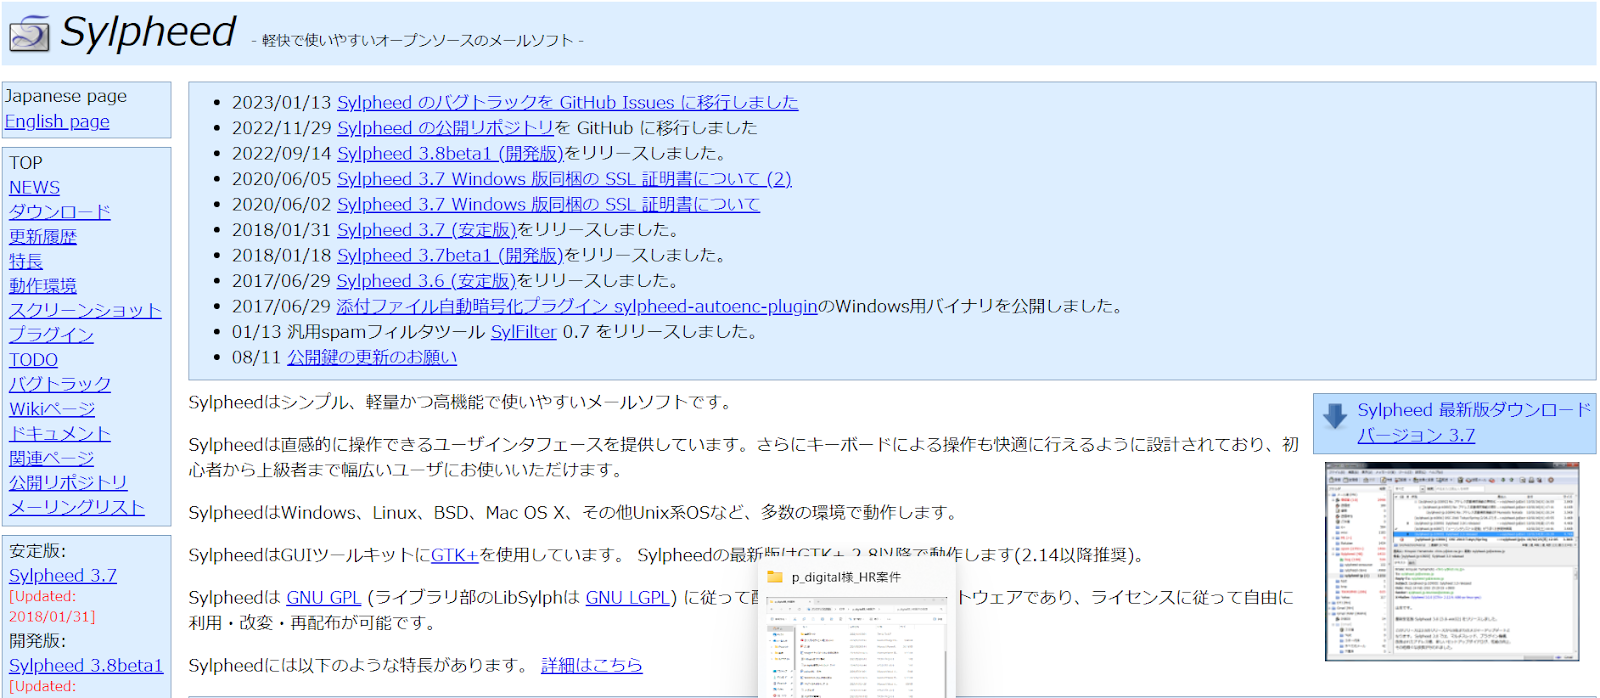The height and width of the screenshot is (698, 1600).
Task: Open the メーリングリスト sidebar link
Action: [x=77, y=506]
